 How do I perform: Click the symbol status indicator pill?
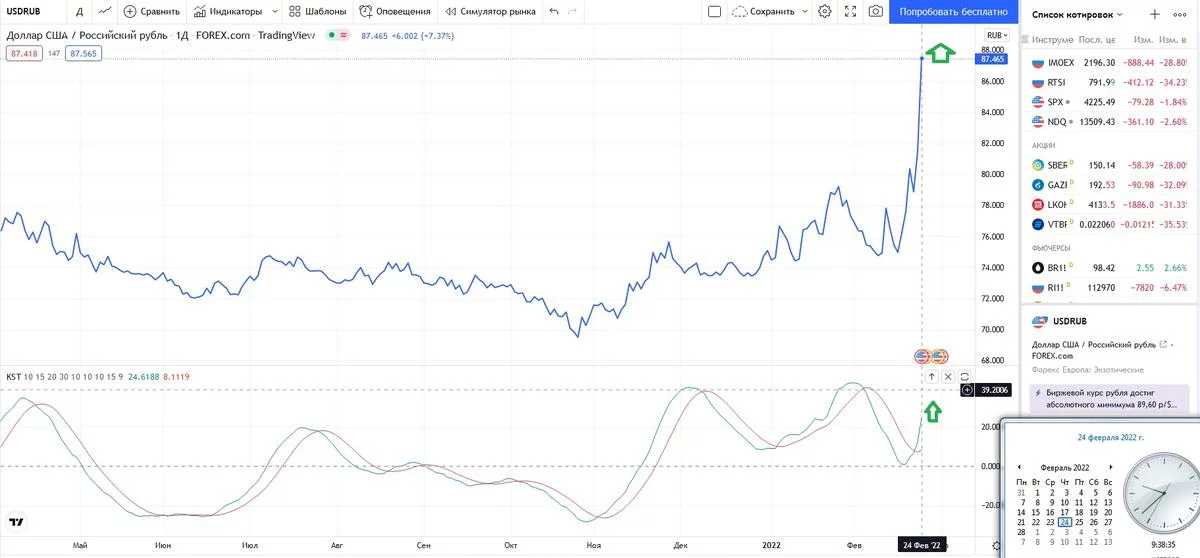tap(337, 34)
